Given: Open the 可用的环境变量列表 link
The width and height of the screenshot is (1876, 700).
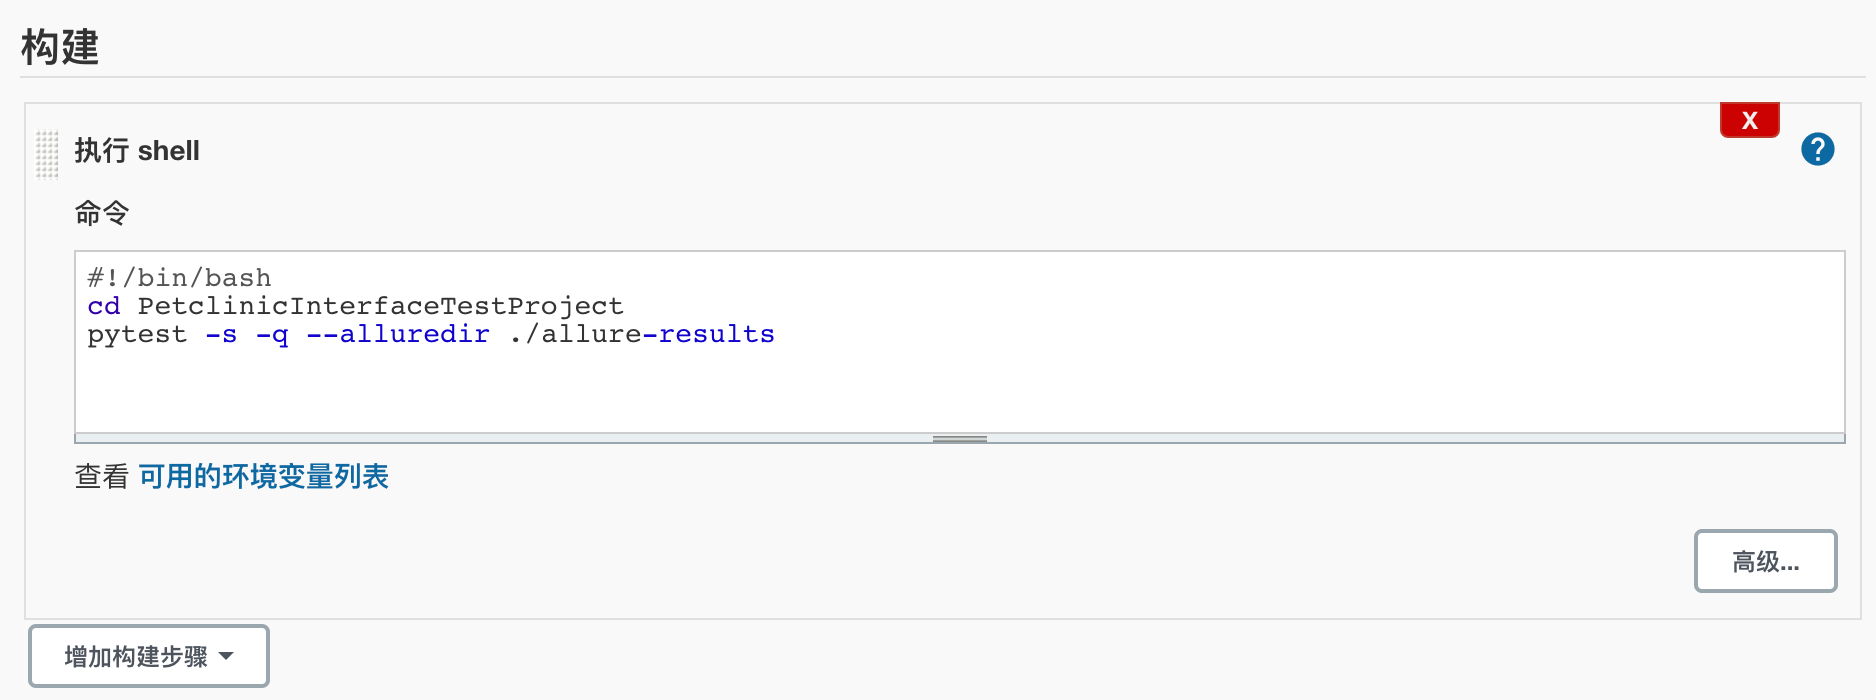Looking at the screenshot, I should pyautogui.click(x=263, y=476).
